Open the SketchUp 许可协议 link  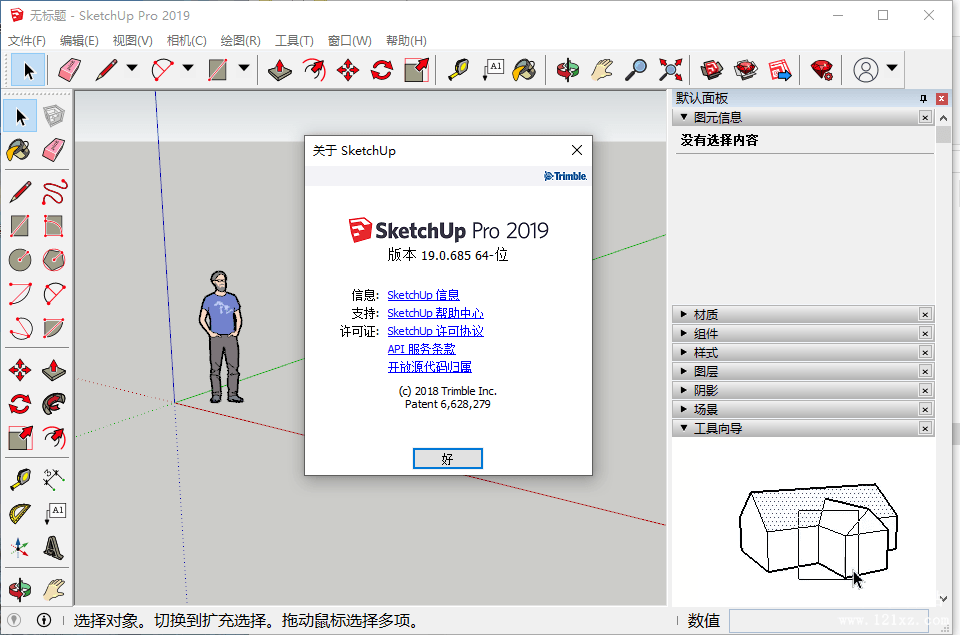pyautogui.click(x=435, y=331)
